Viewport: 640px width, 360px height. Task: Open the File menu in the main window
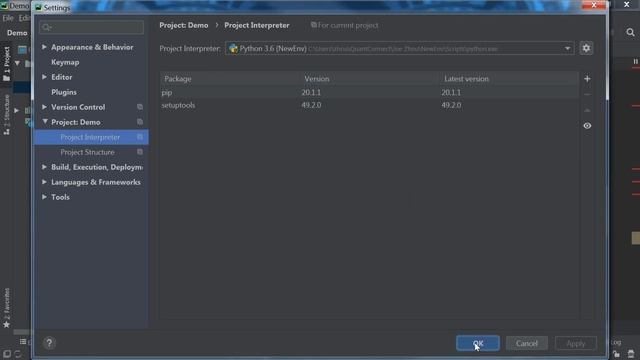[8, 18]
